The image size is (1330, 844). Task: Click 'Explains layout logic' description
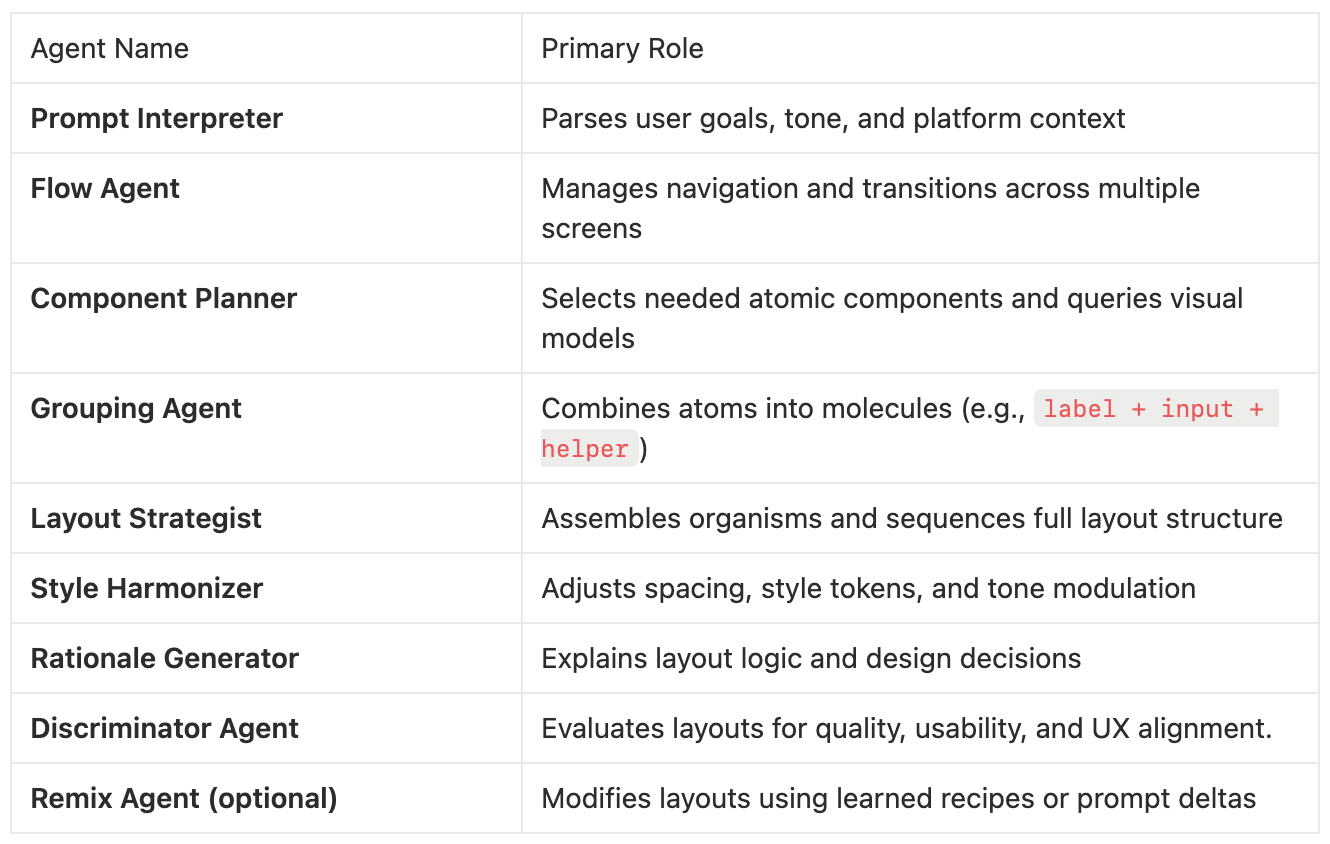(x=811, y=659)
